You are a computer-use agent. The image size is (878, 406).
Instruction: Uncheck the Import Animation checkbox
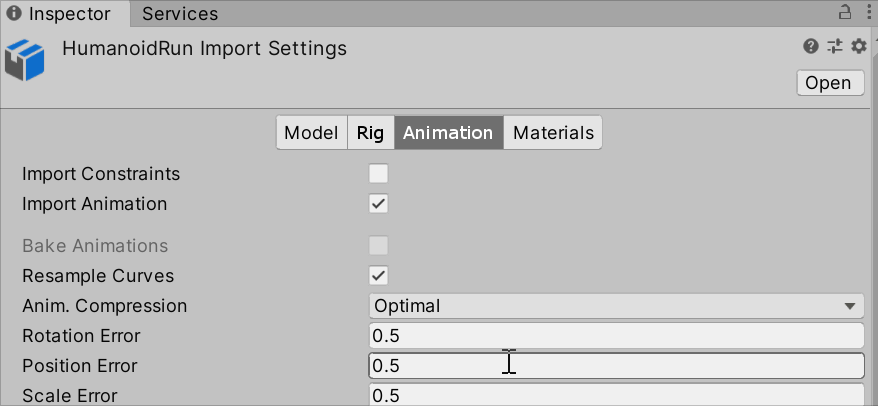tap(378, 204)
